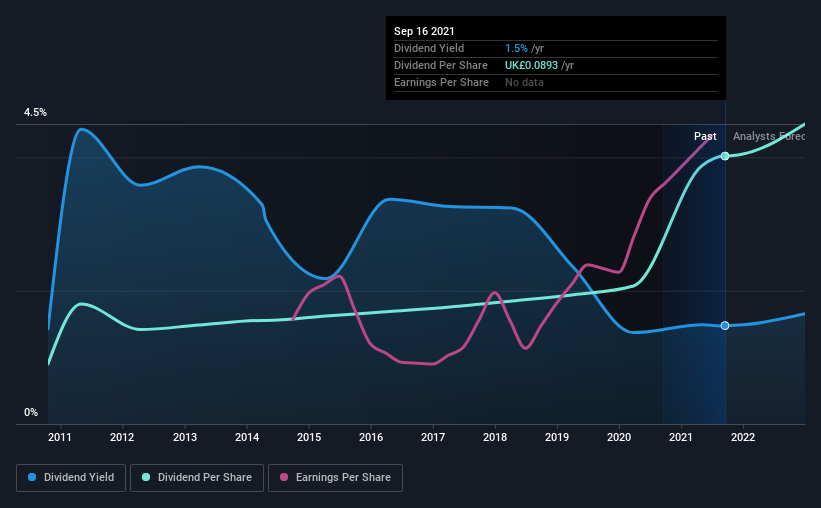
Task: Click the Past section label
Action: coord(705,136)
